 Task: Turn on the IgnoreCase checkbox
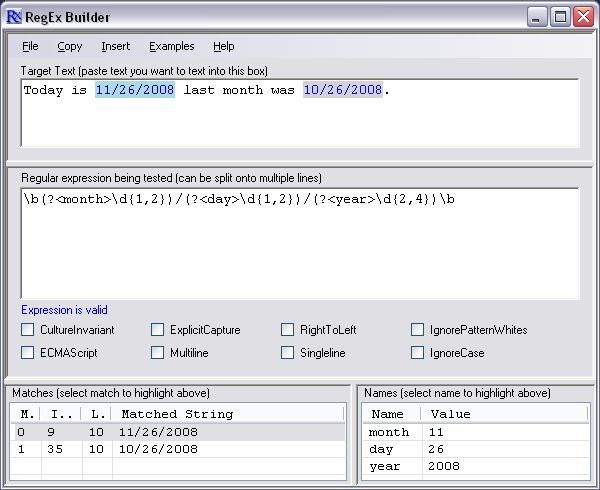[x=418, y=353]
